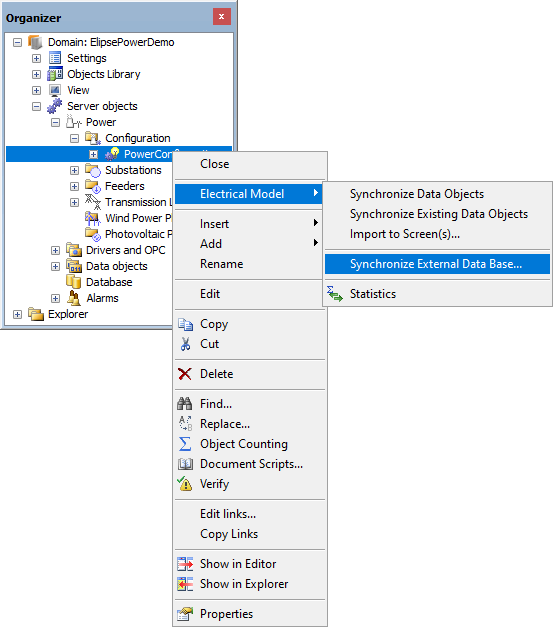The width and height of the screenshot is (553, 627).
Task: Select the Database tree label
Action: [x=109, y=282]
